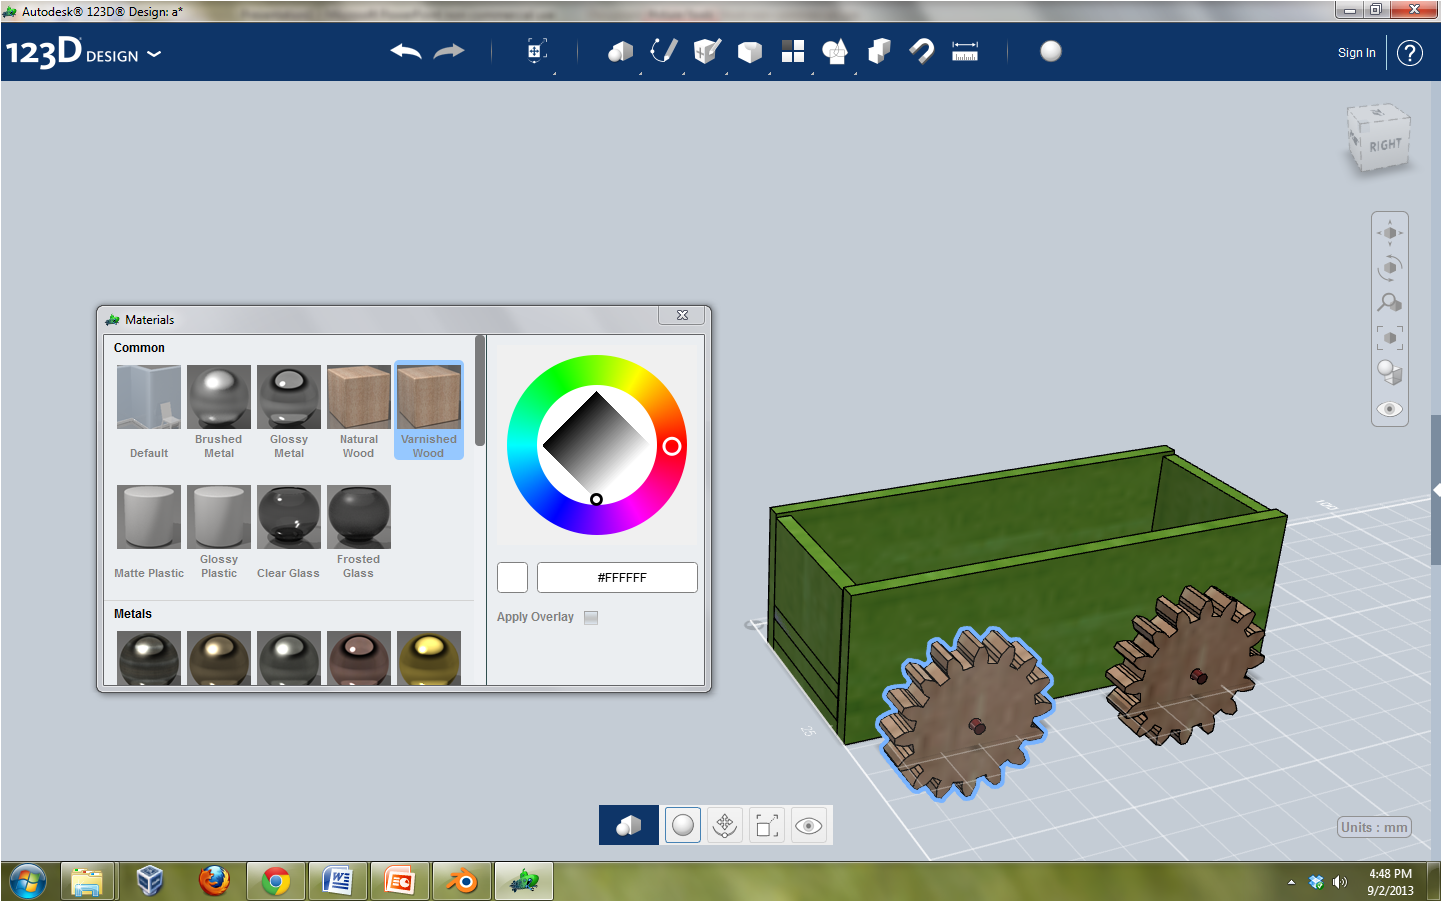The width and height of the screenshot is (1442, 902).
Task: Select the Snap tool
Action: (922, 51)
